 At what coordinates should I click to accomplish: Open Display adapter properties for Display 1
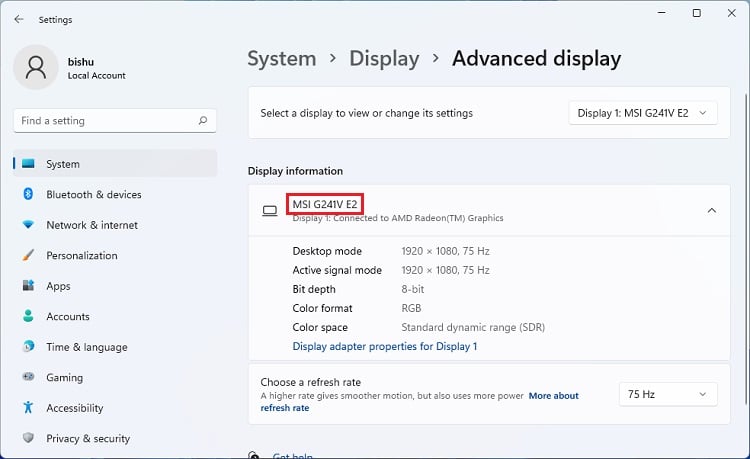[x=385, y=346]
